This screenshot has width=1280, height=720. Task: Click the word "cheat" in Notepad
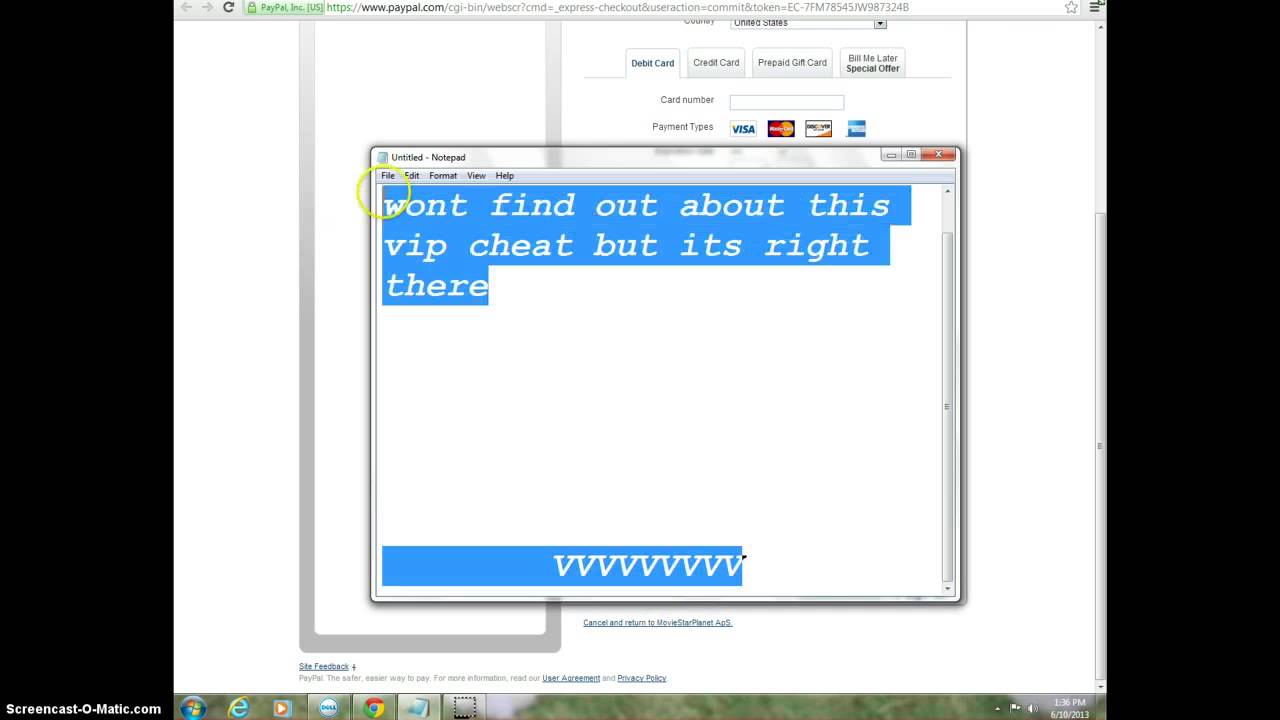(x=520, y=246)
